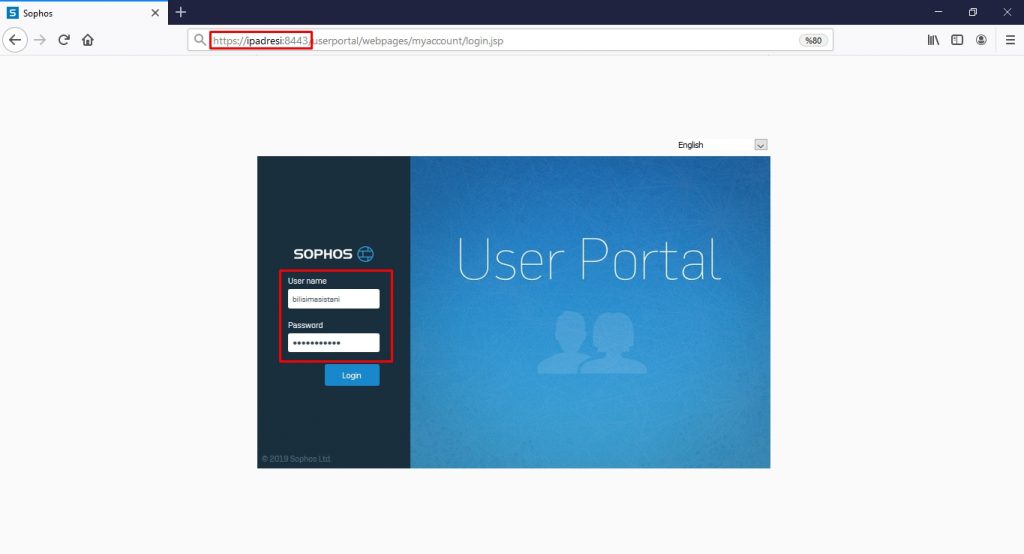Click the Sophos globe logo icon

366,253
